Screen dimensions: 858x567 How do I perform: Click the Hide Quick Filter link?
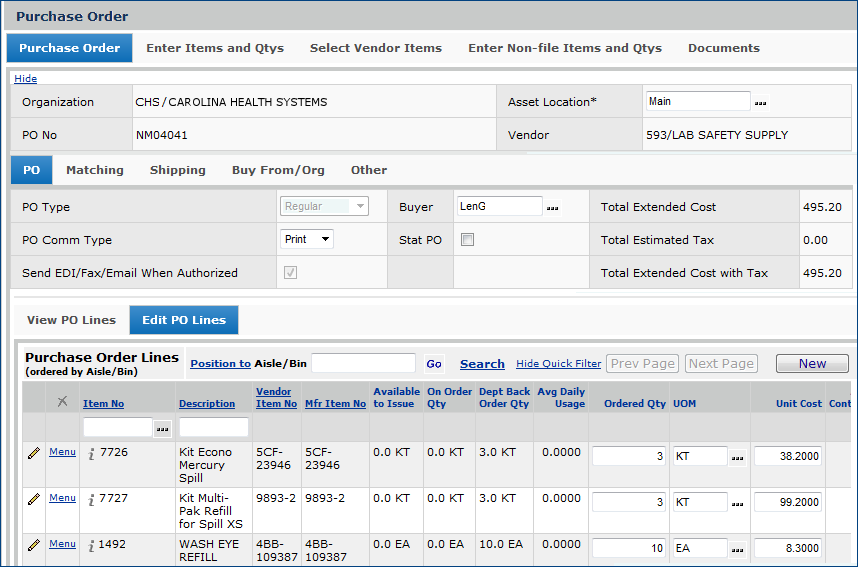558,364
